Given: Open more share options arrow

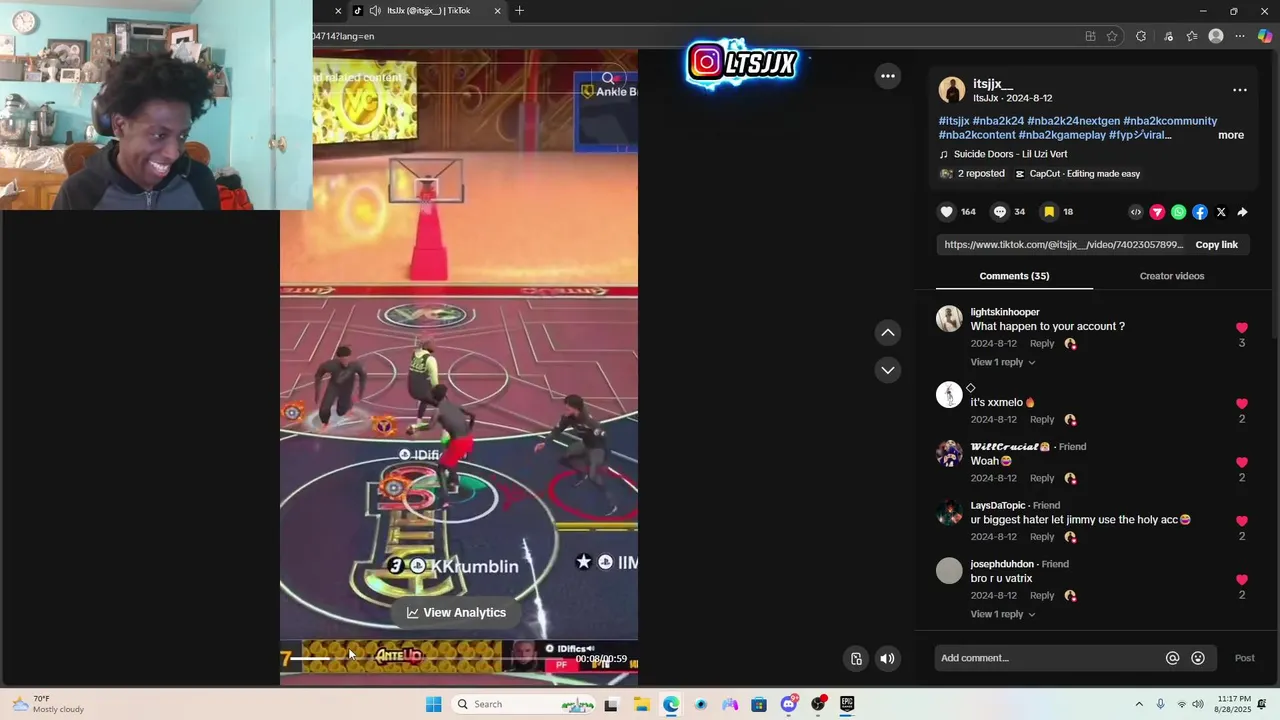Looking at the screenshot, I should pyautogui.click(x=1242, y=212).
